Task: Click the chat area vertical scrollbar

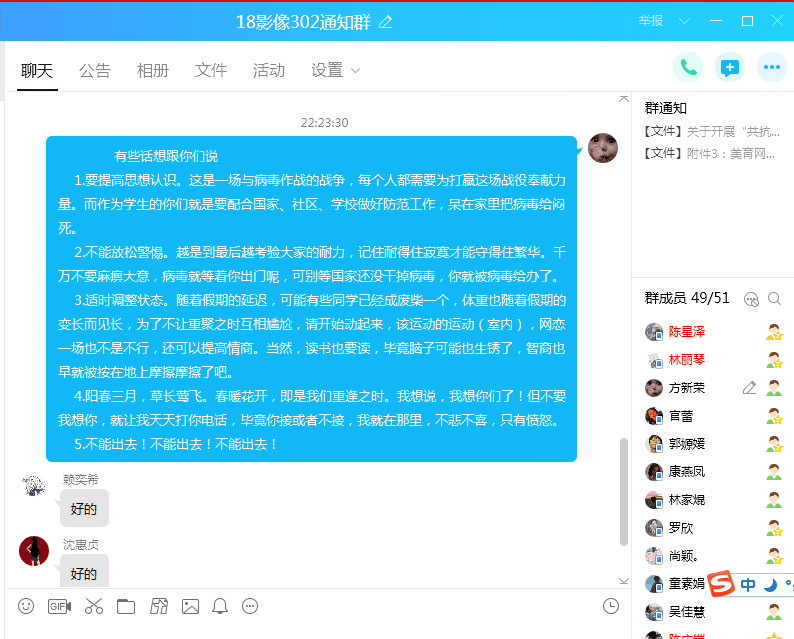Action: 625,490
